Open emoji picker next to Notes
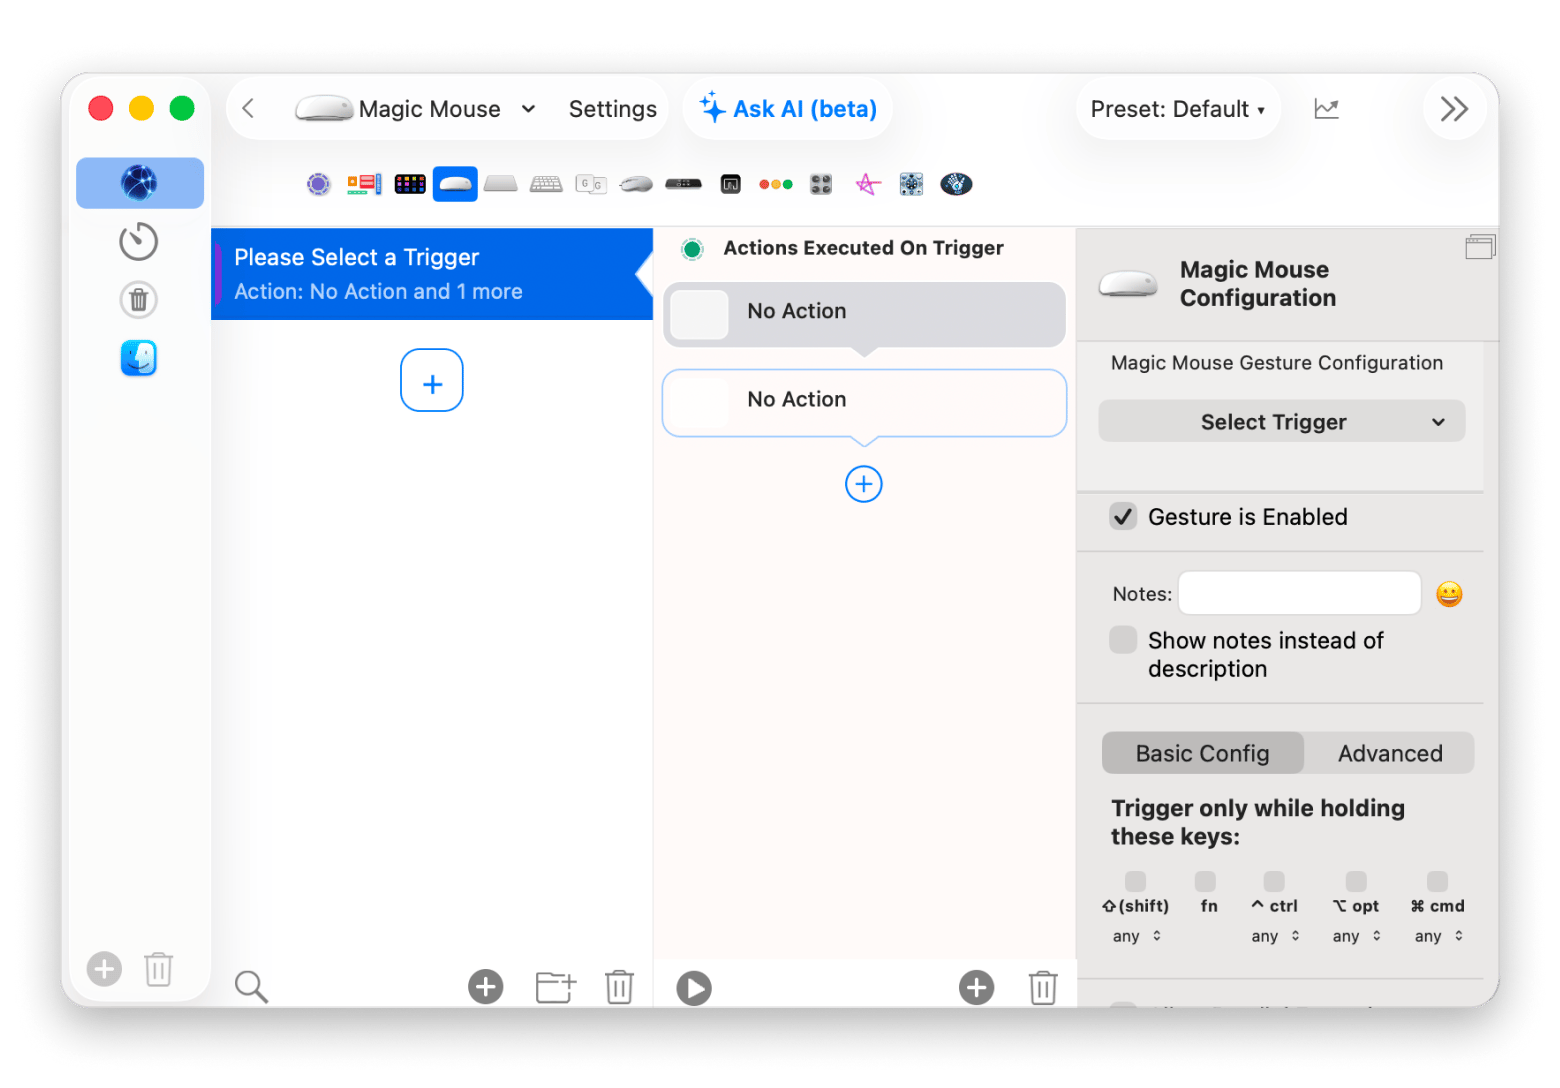This screenshot has width=1560, height=1088. (x=1449, y=594)
